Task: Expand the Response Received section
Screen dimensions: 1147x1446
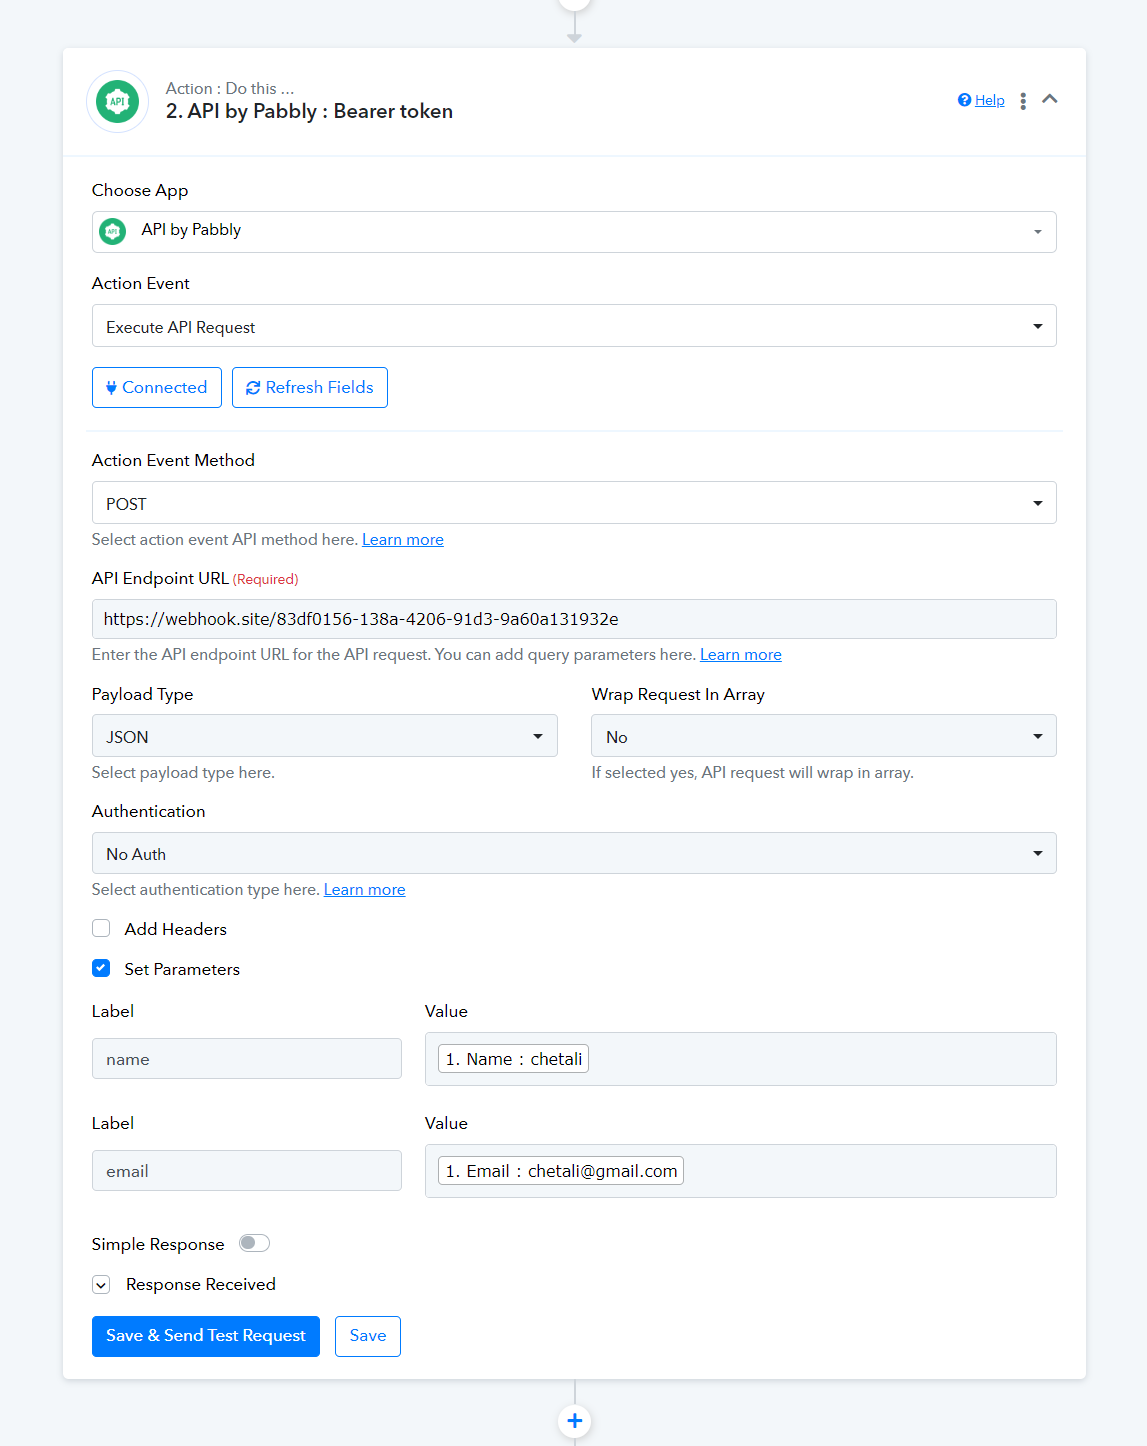Action: (x=101, y=1284)
